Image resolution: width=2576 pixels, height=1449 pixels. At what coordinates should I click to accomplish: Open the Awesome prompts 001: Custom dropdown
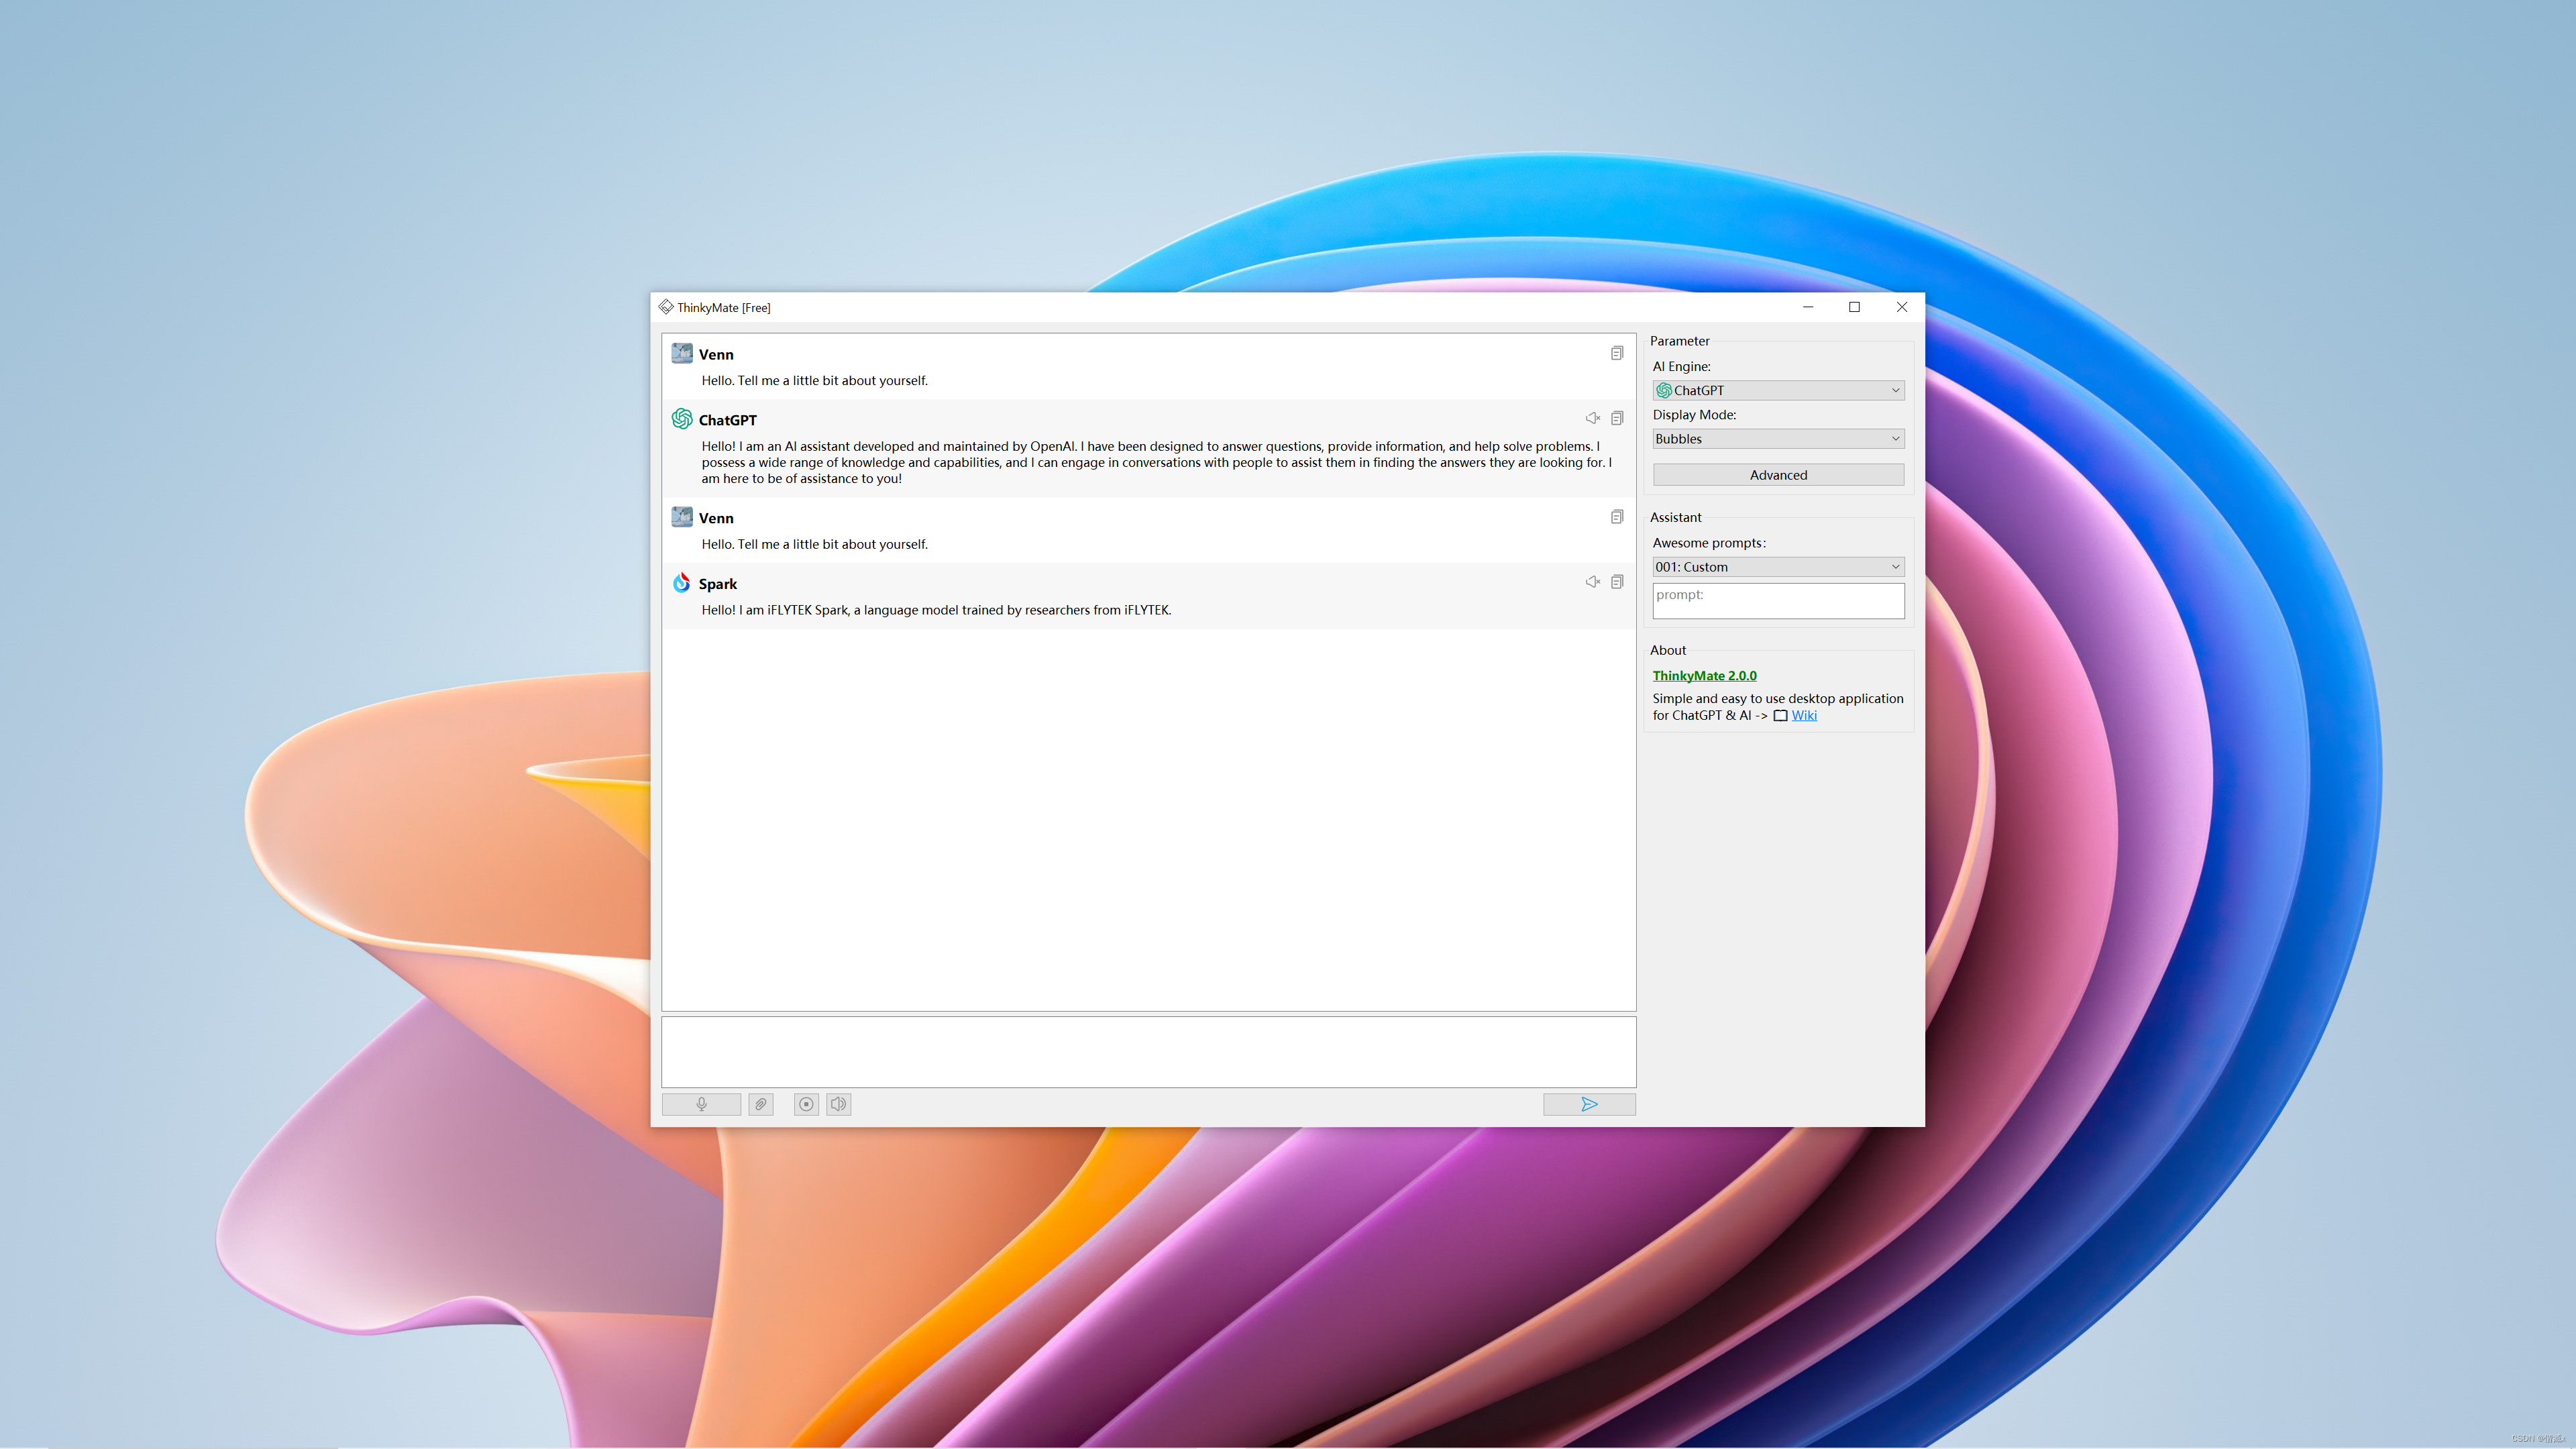click(1777, 567)
